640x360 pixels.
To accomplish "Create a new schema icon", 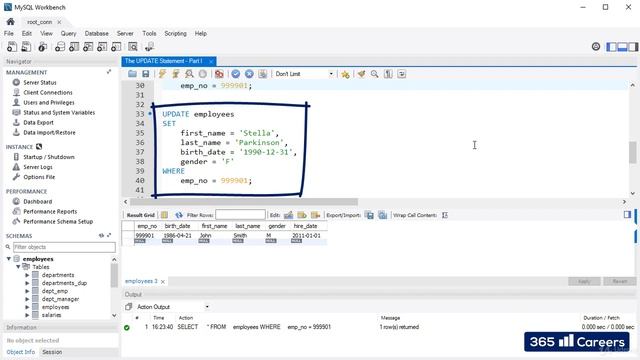I will [x=60, y=47].
